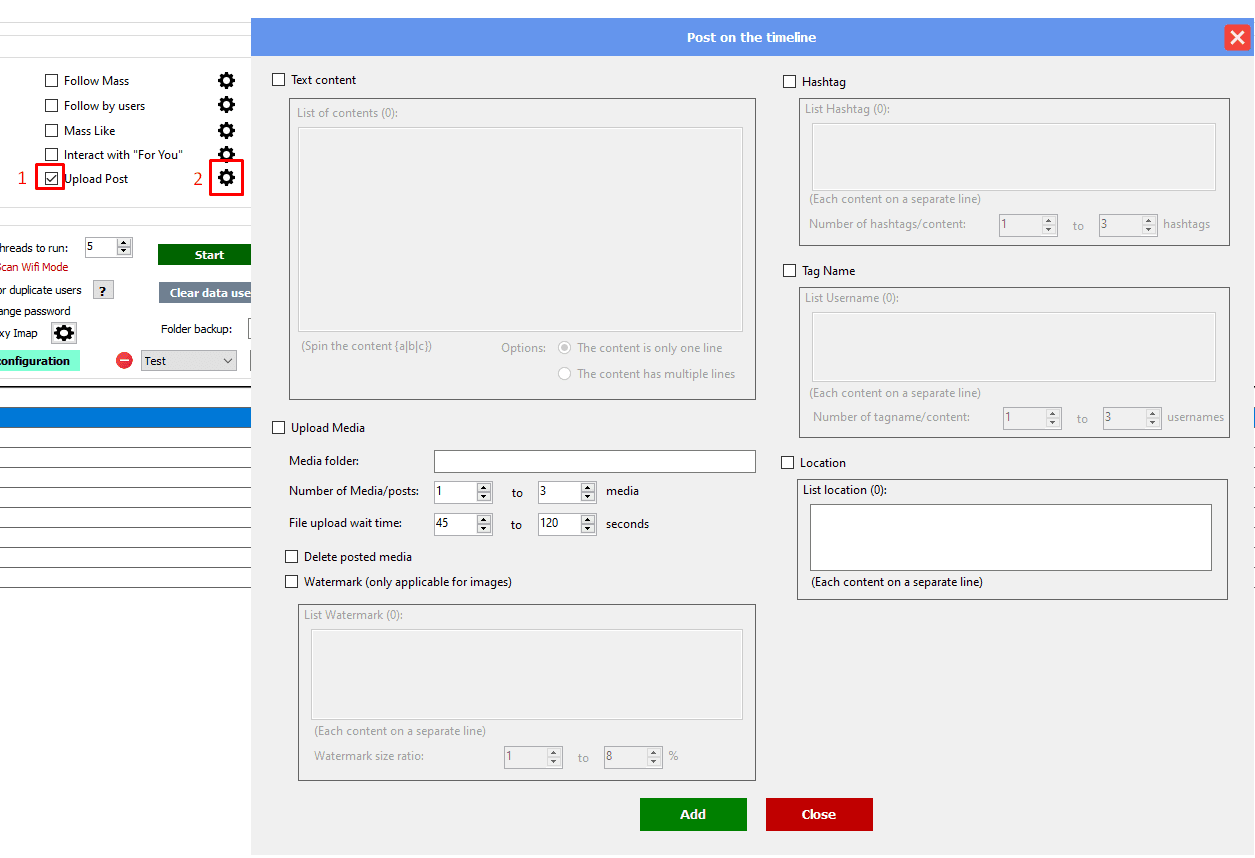Open settings gear next to Imap

(x=64, y=333)
